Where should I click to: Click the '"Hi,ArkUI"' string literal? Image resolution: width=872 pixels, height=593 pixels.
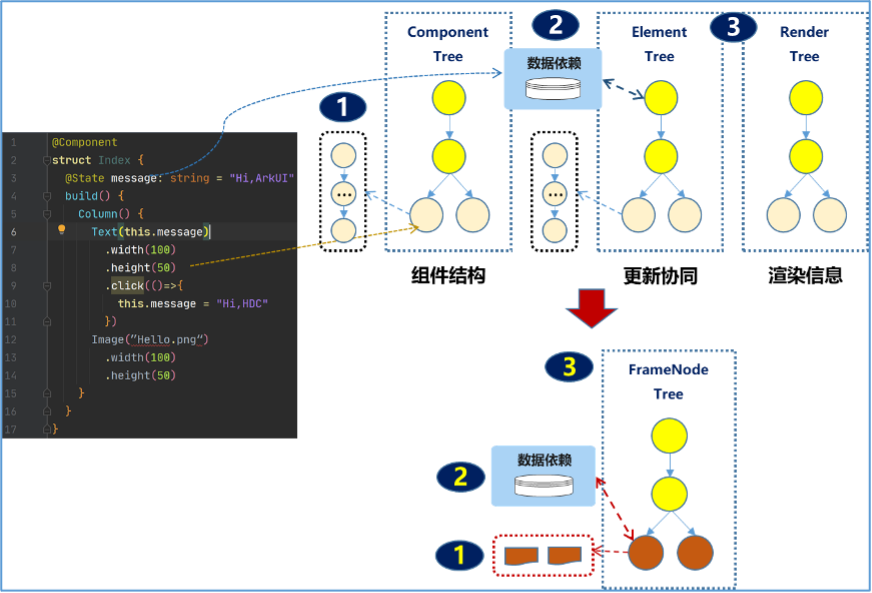pyautogui.click(x=261, y=179)
